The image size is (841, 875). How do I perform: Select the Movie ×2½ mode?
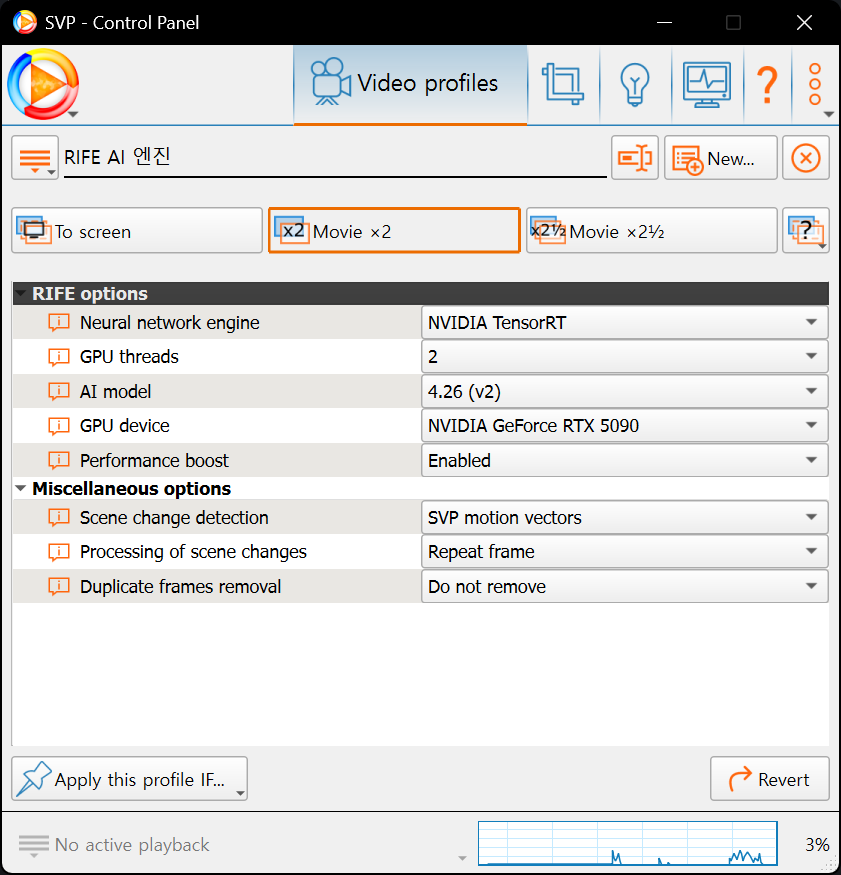click(x=651, y=231)
